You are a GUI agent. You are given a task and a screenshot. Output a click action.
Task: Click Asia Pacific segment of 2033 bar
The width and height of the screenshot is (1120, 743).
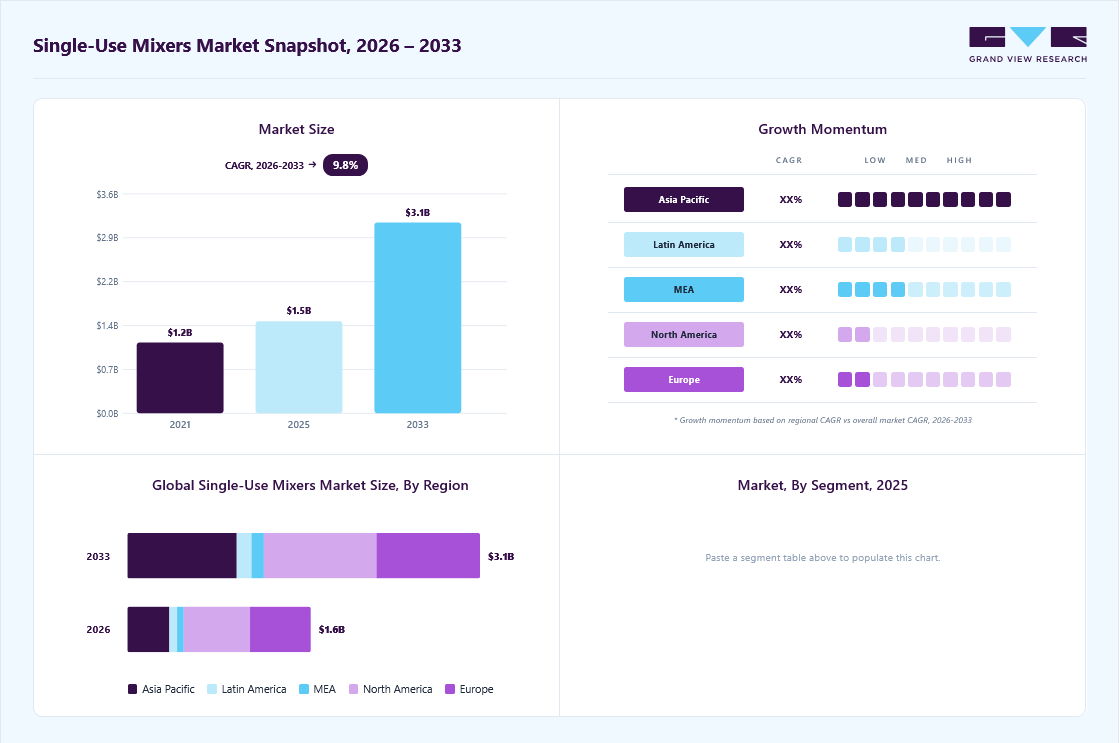pyautogui.click(x=182, y=556)
